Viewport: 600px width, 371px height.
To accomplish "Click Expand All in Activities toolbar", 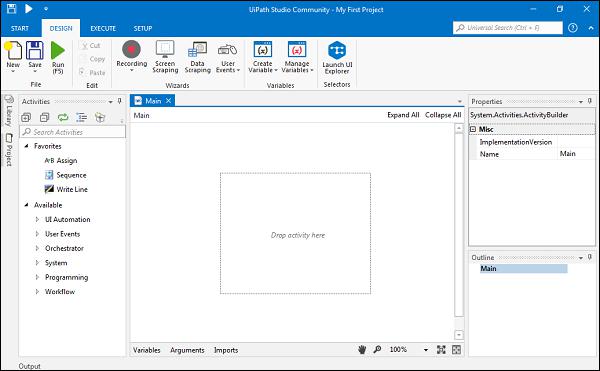I will 26,117.
